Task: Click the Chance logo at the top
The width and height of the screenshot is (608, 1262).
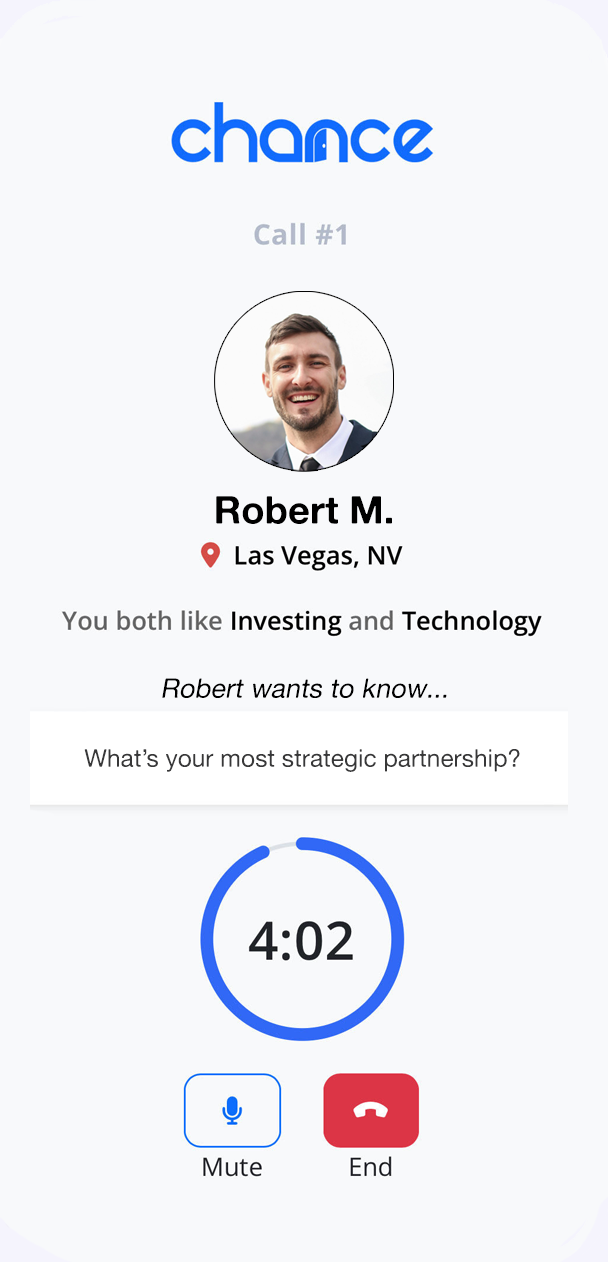Action: pos(302,133)
